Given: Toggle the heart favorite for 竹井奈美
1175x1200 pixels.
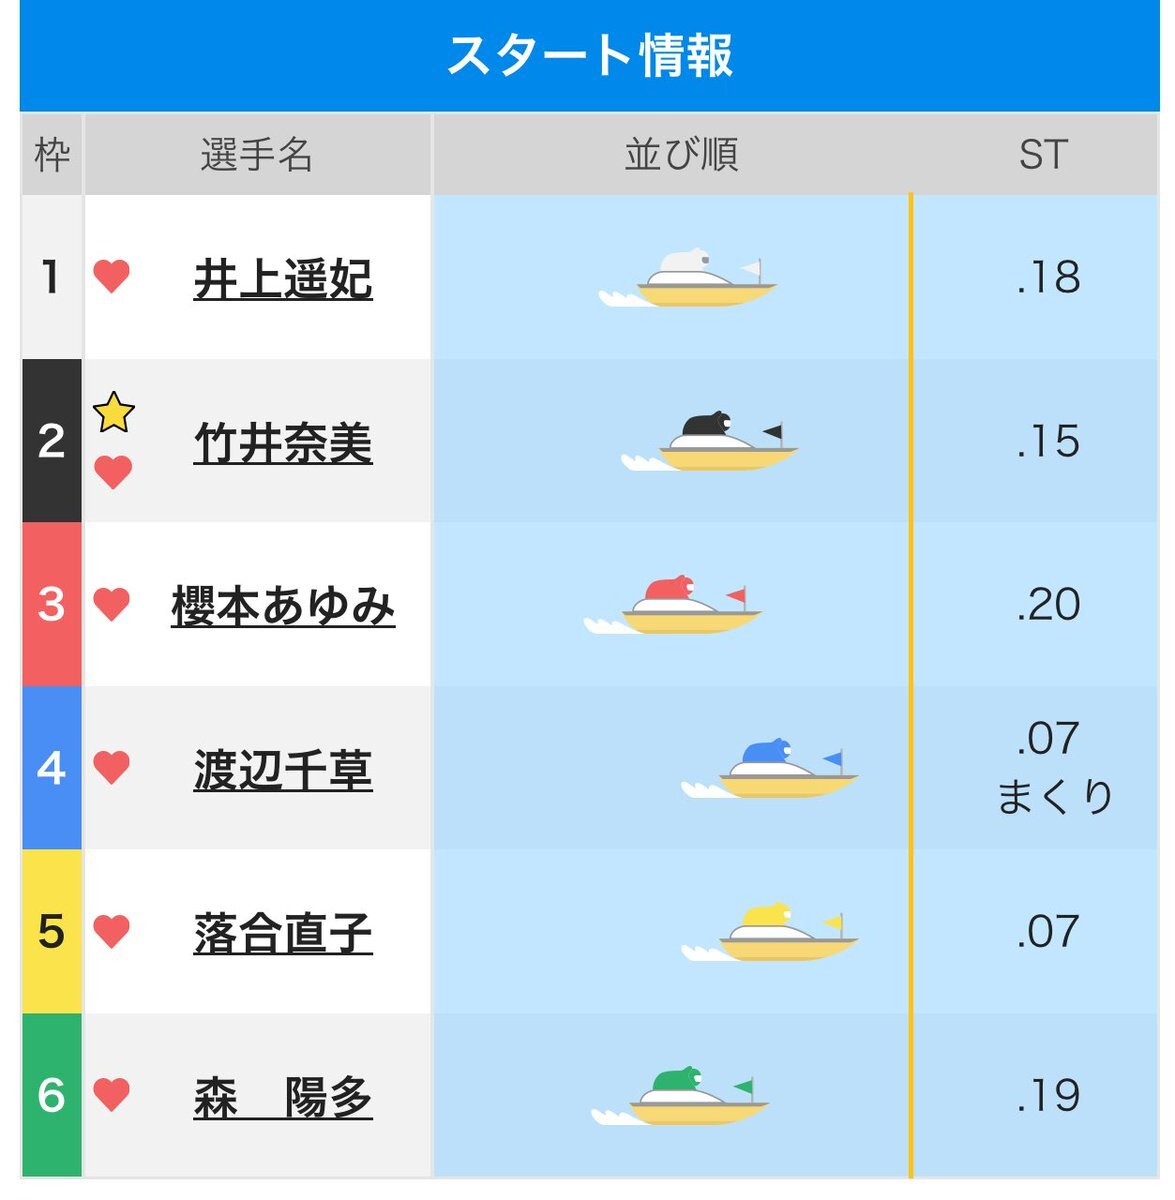Looking at the screenshot, I should 113,472.
